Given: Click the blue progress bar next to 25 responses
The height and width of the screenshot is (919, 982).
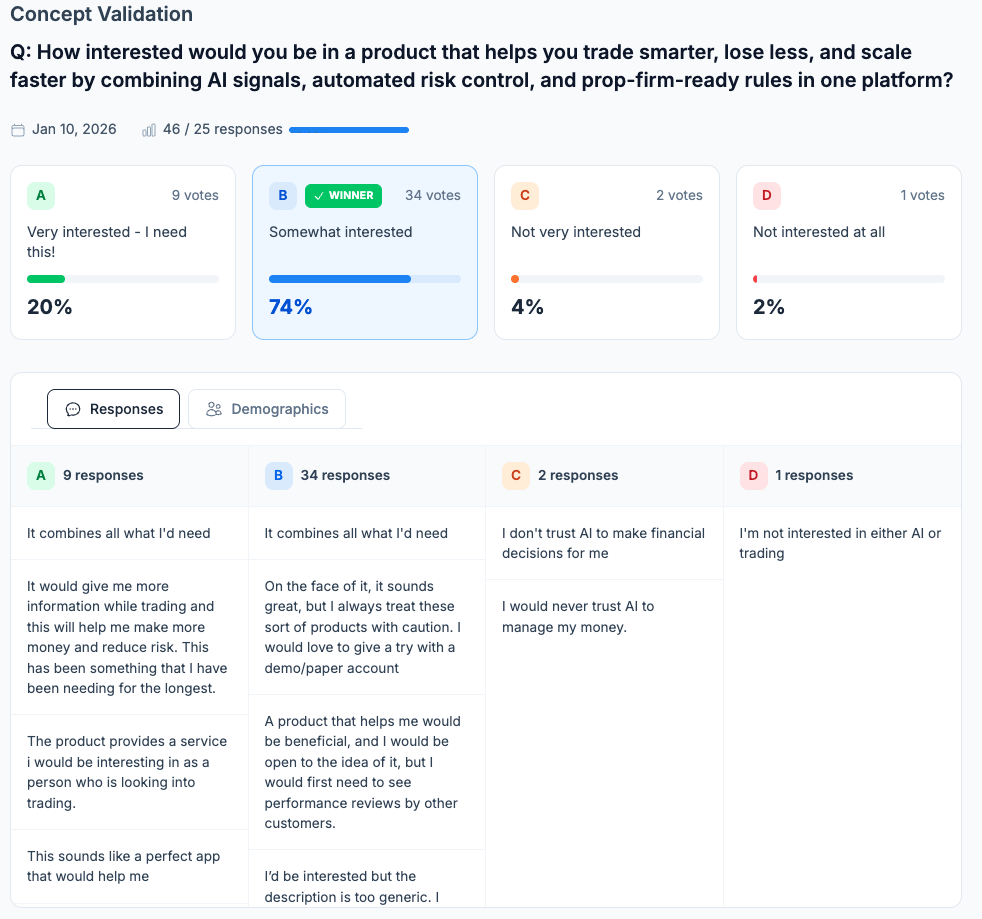Looking at the screenshot, I should pyautogui.click(x=348, y=129).
